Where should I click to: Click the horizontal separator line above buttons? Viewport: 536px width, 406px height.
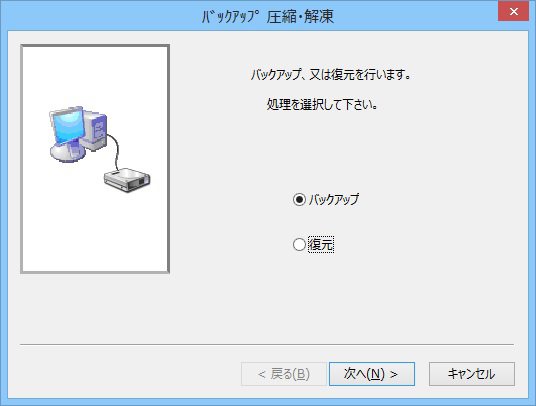point(267,344)
